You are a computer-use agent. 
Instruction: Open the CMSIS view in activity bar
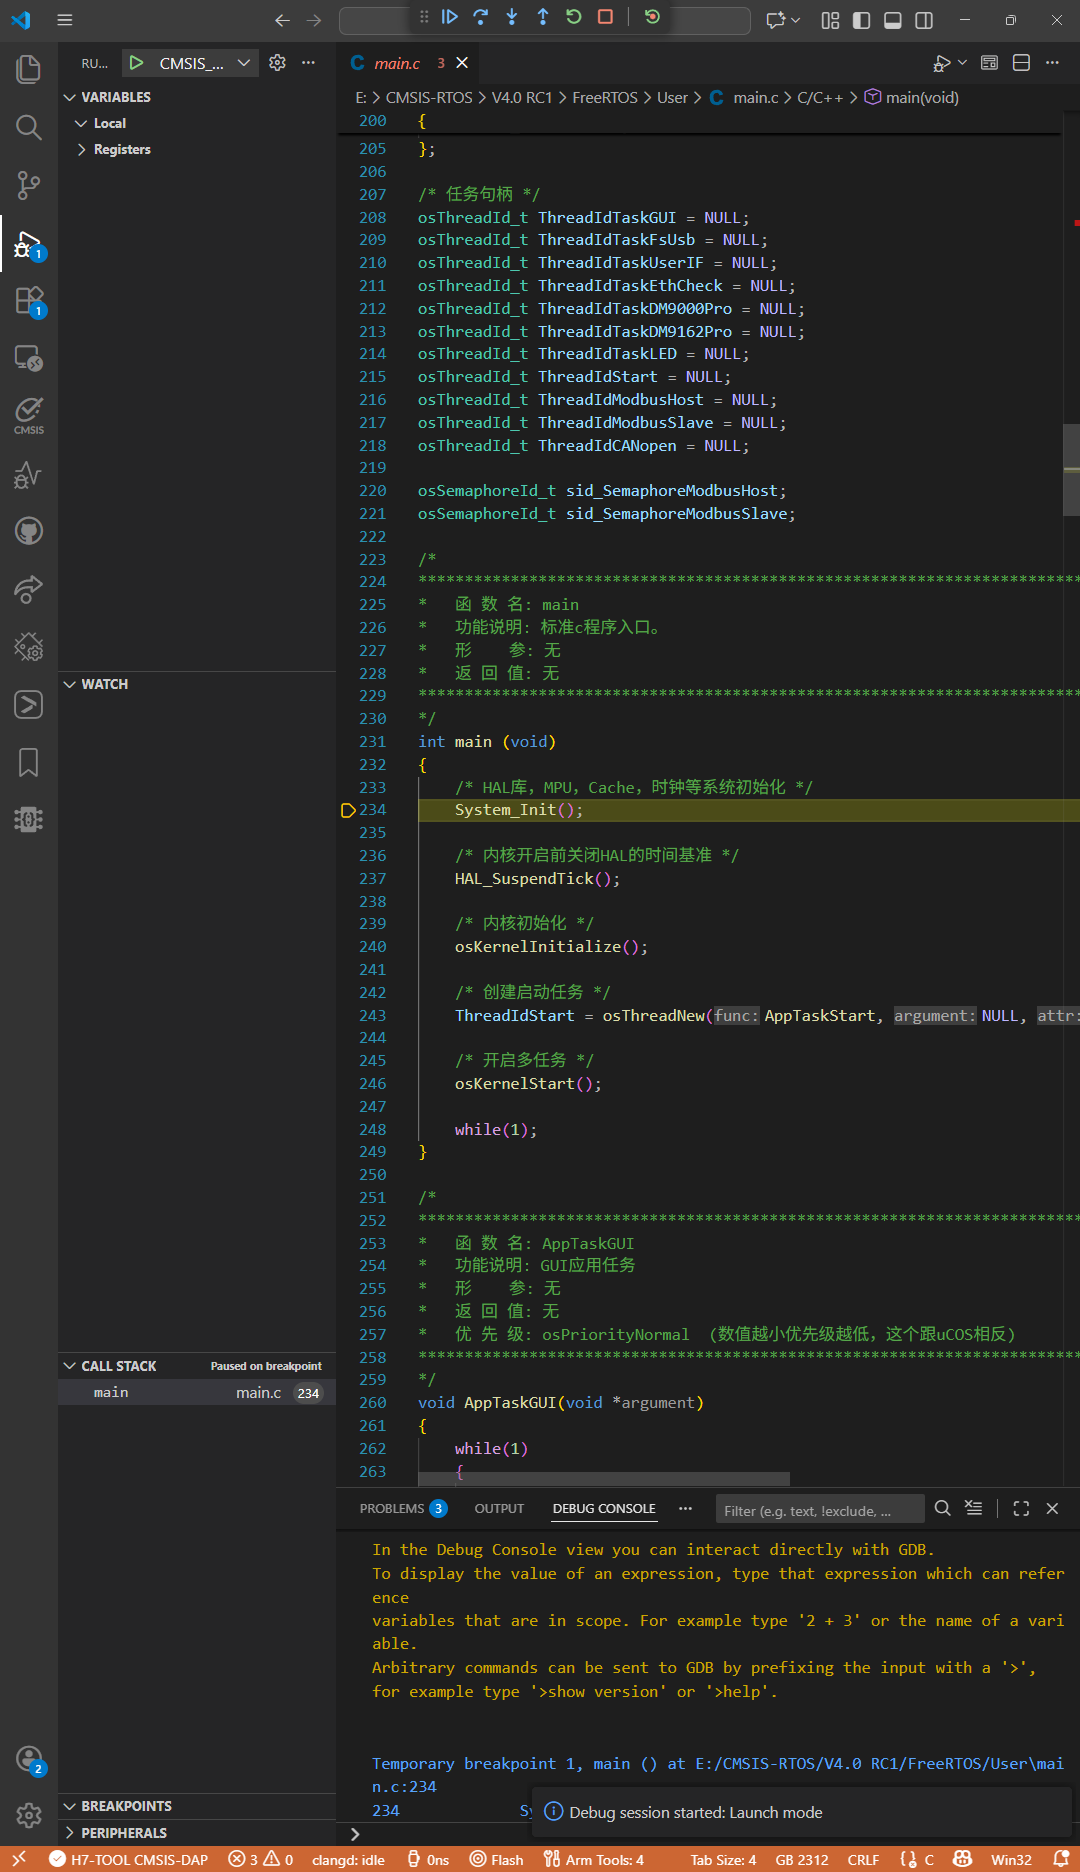(x=28, y=415)
